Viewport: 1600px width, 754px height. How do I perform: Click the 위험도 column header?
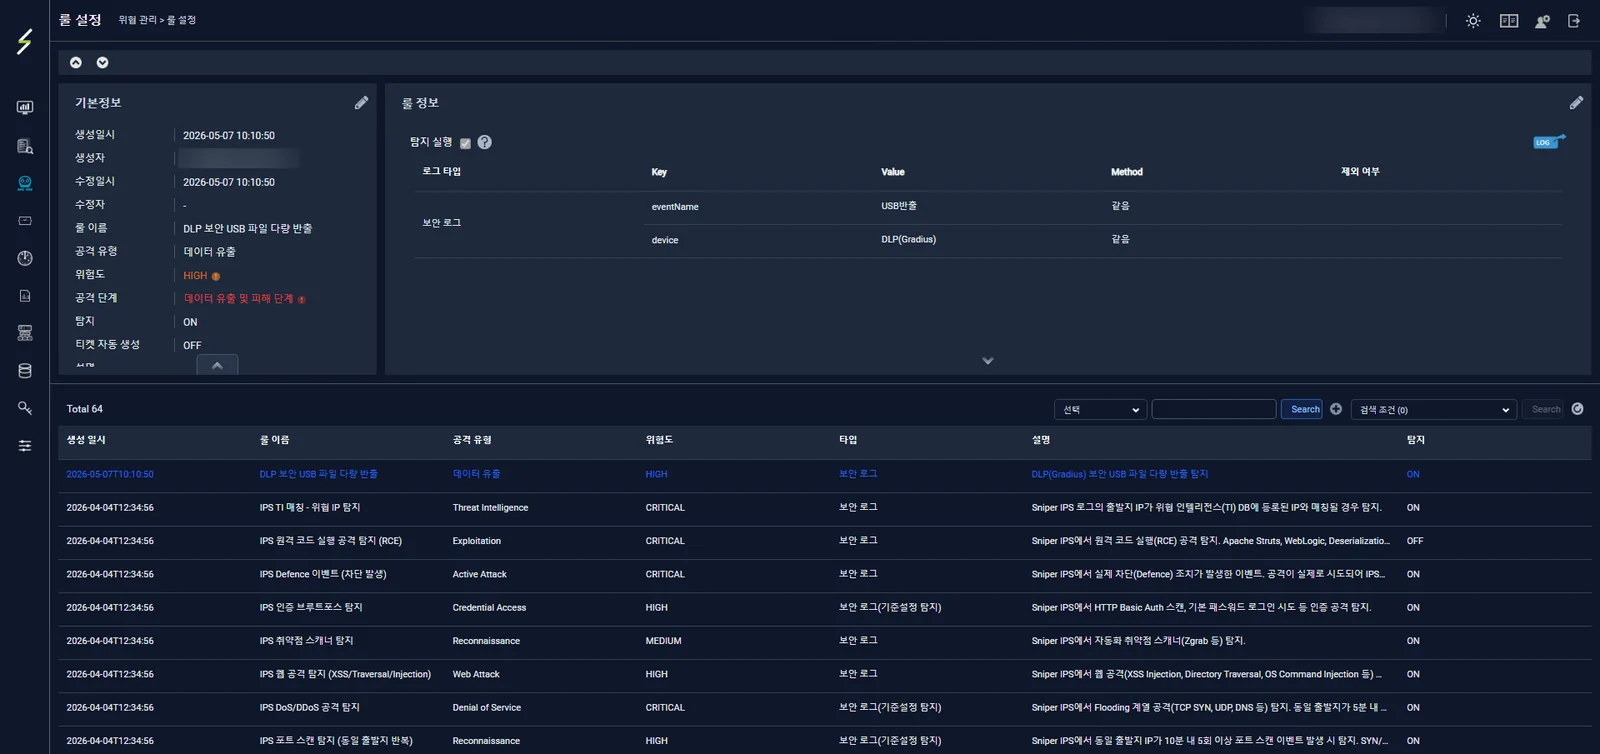tap(659, 440)
